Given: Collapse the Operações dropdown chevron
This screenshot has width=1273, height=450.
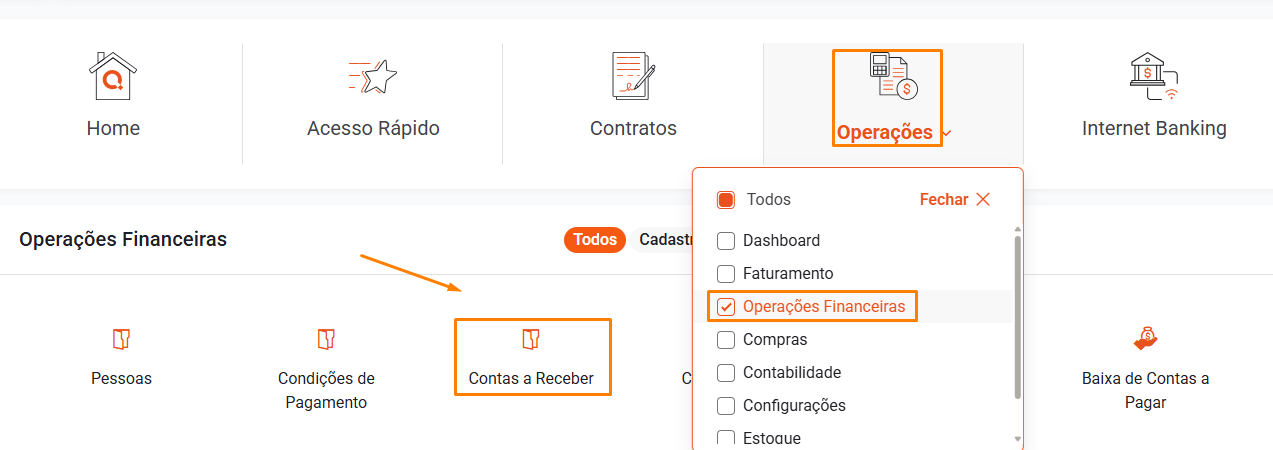Looking at the screenshot, I should tap(947, 133).
